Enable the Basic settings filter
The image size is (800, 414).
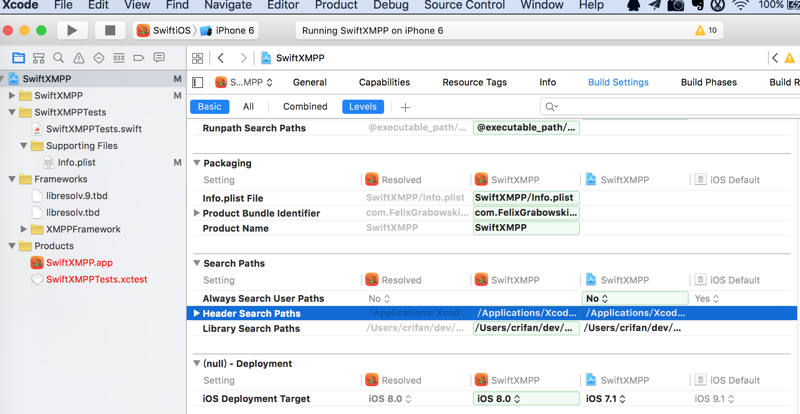point(210,107)
